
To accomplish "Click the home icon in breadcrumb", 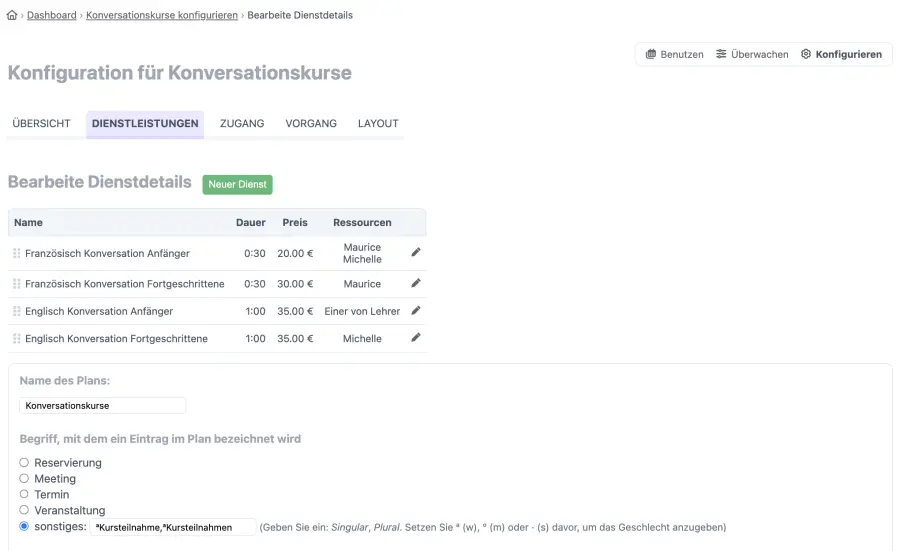I will [11, 15].
